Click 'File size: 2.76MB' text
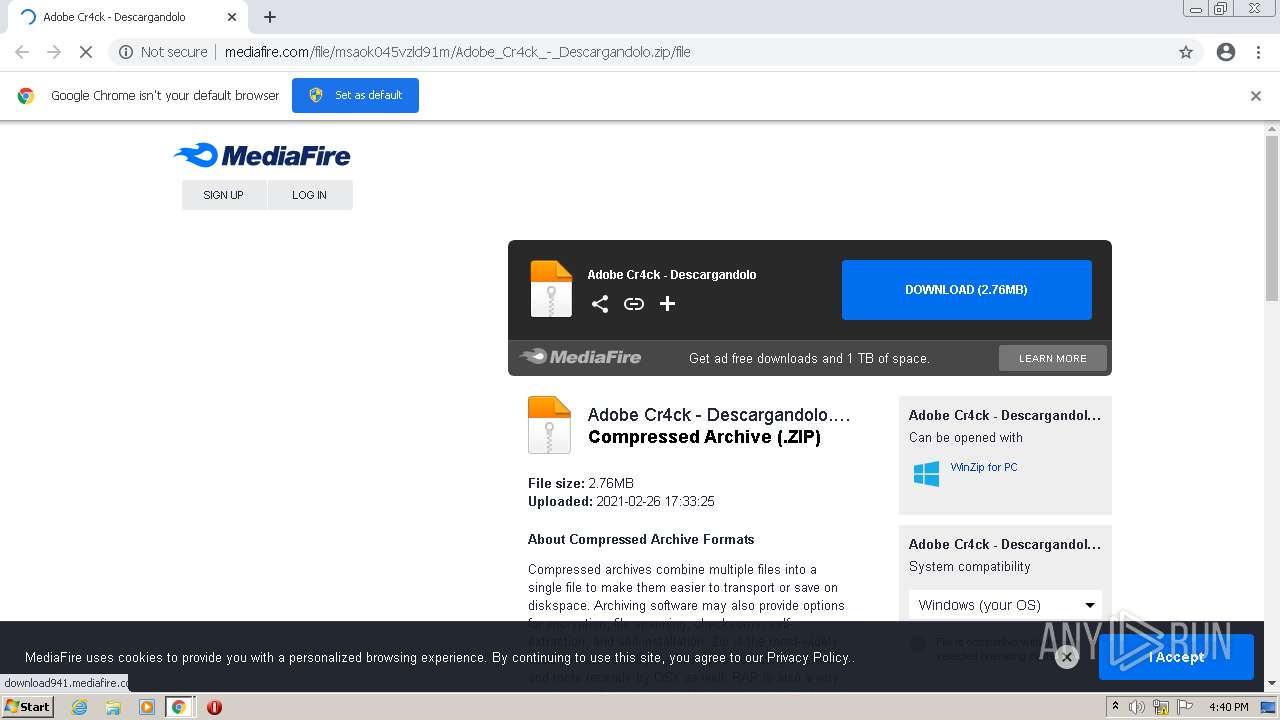1280x720 pixels. coord(581,483)
